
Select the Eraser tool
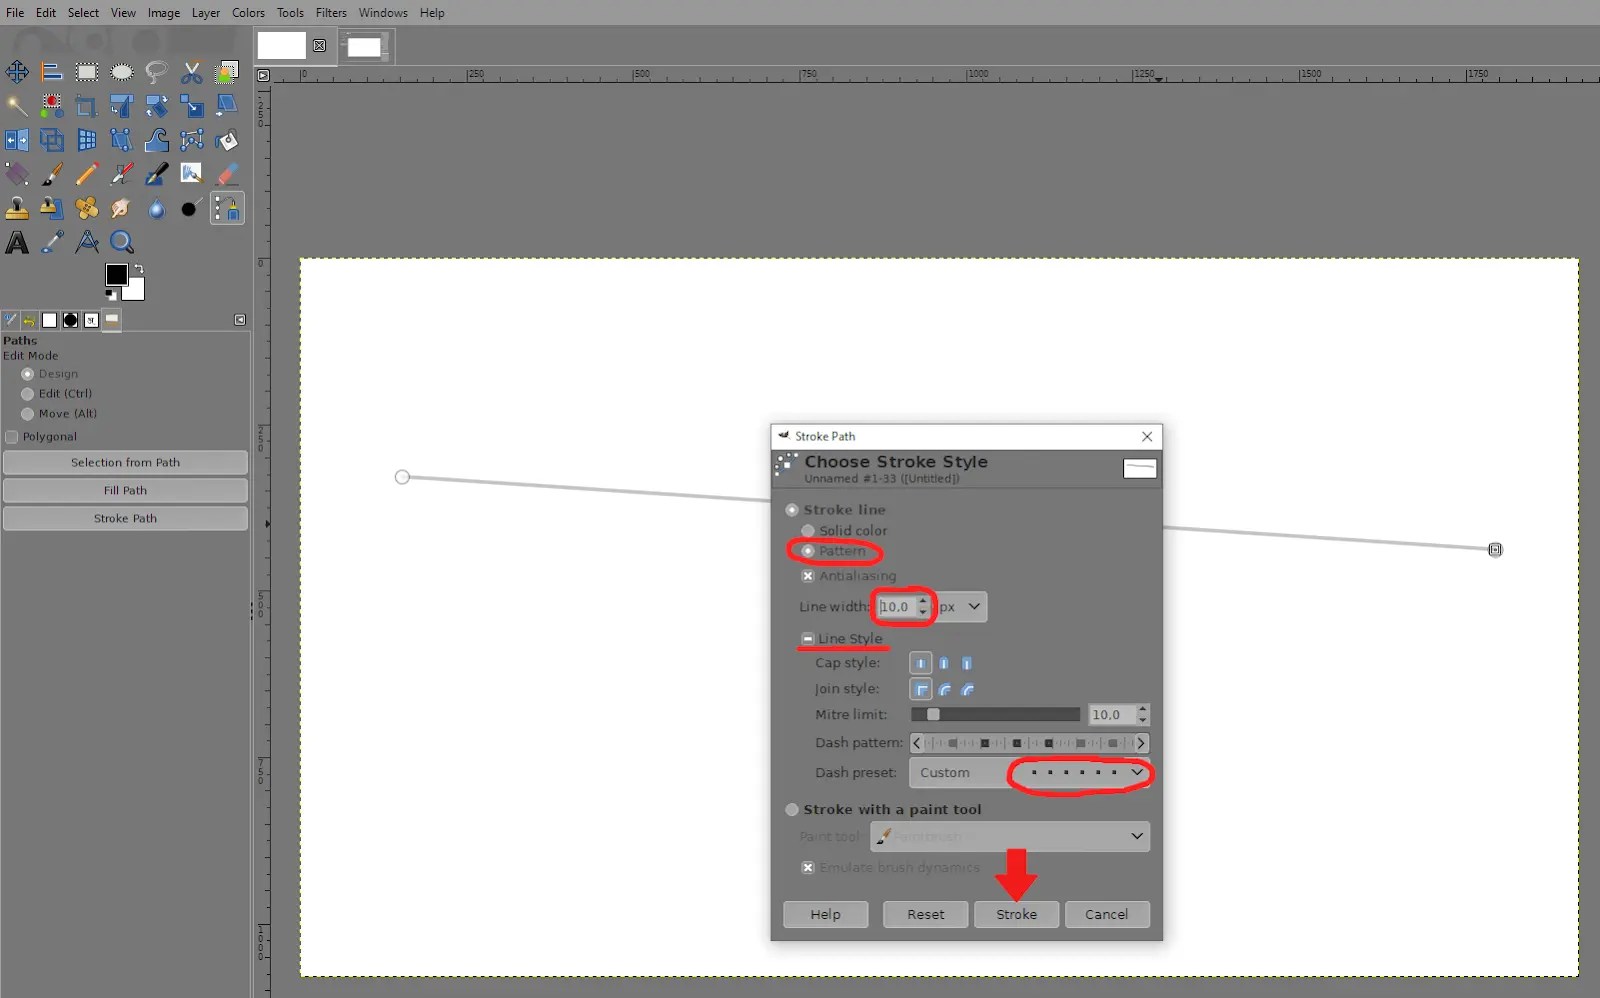point(227,173)
